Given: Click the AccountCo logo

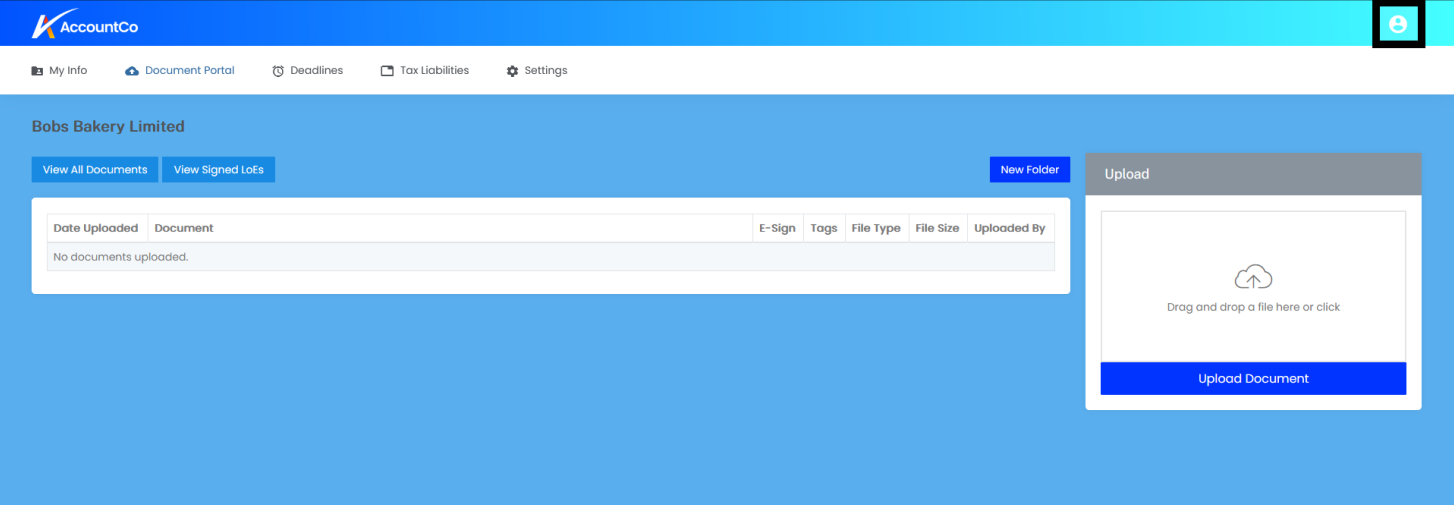Looking at the screenshot, I should point(85,25).
